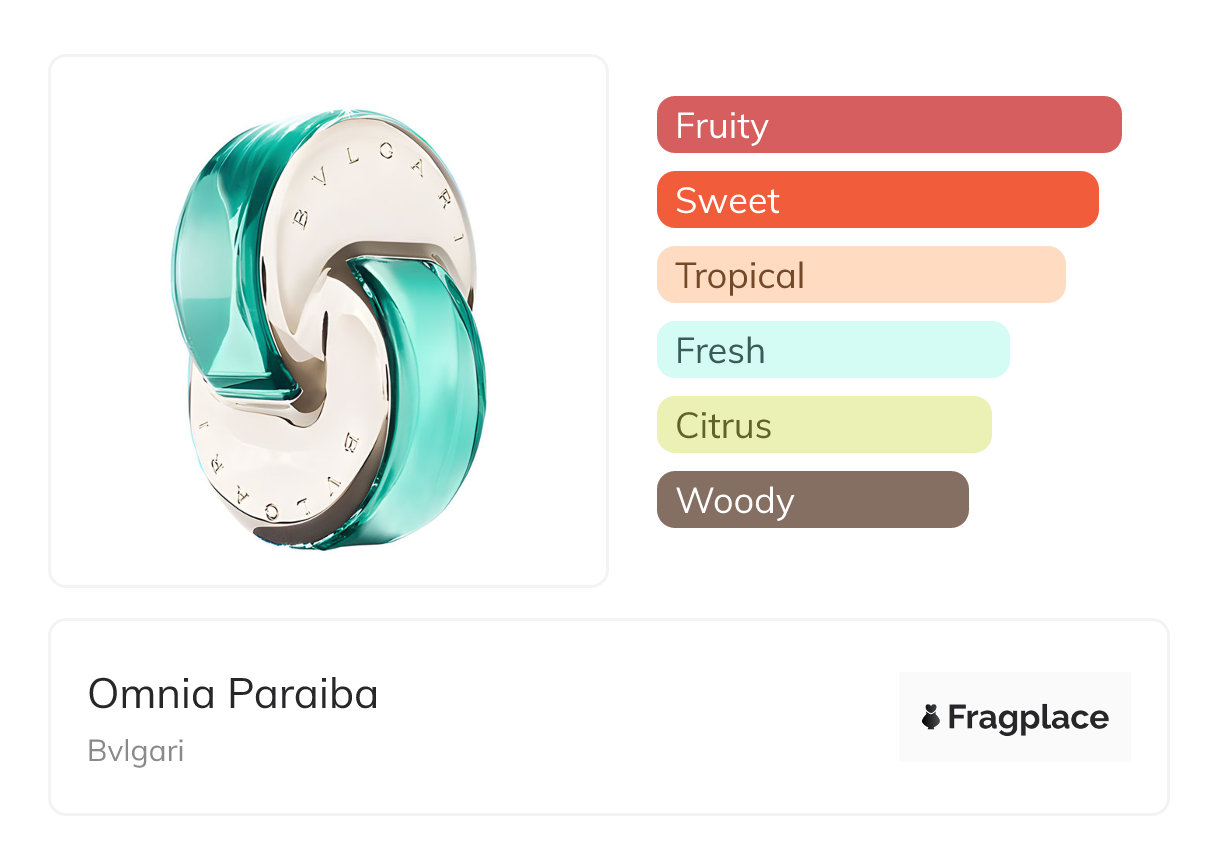
Task: Click the word Fresh label
Action: [x=720, y=350]
